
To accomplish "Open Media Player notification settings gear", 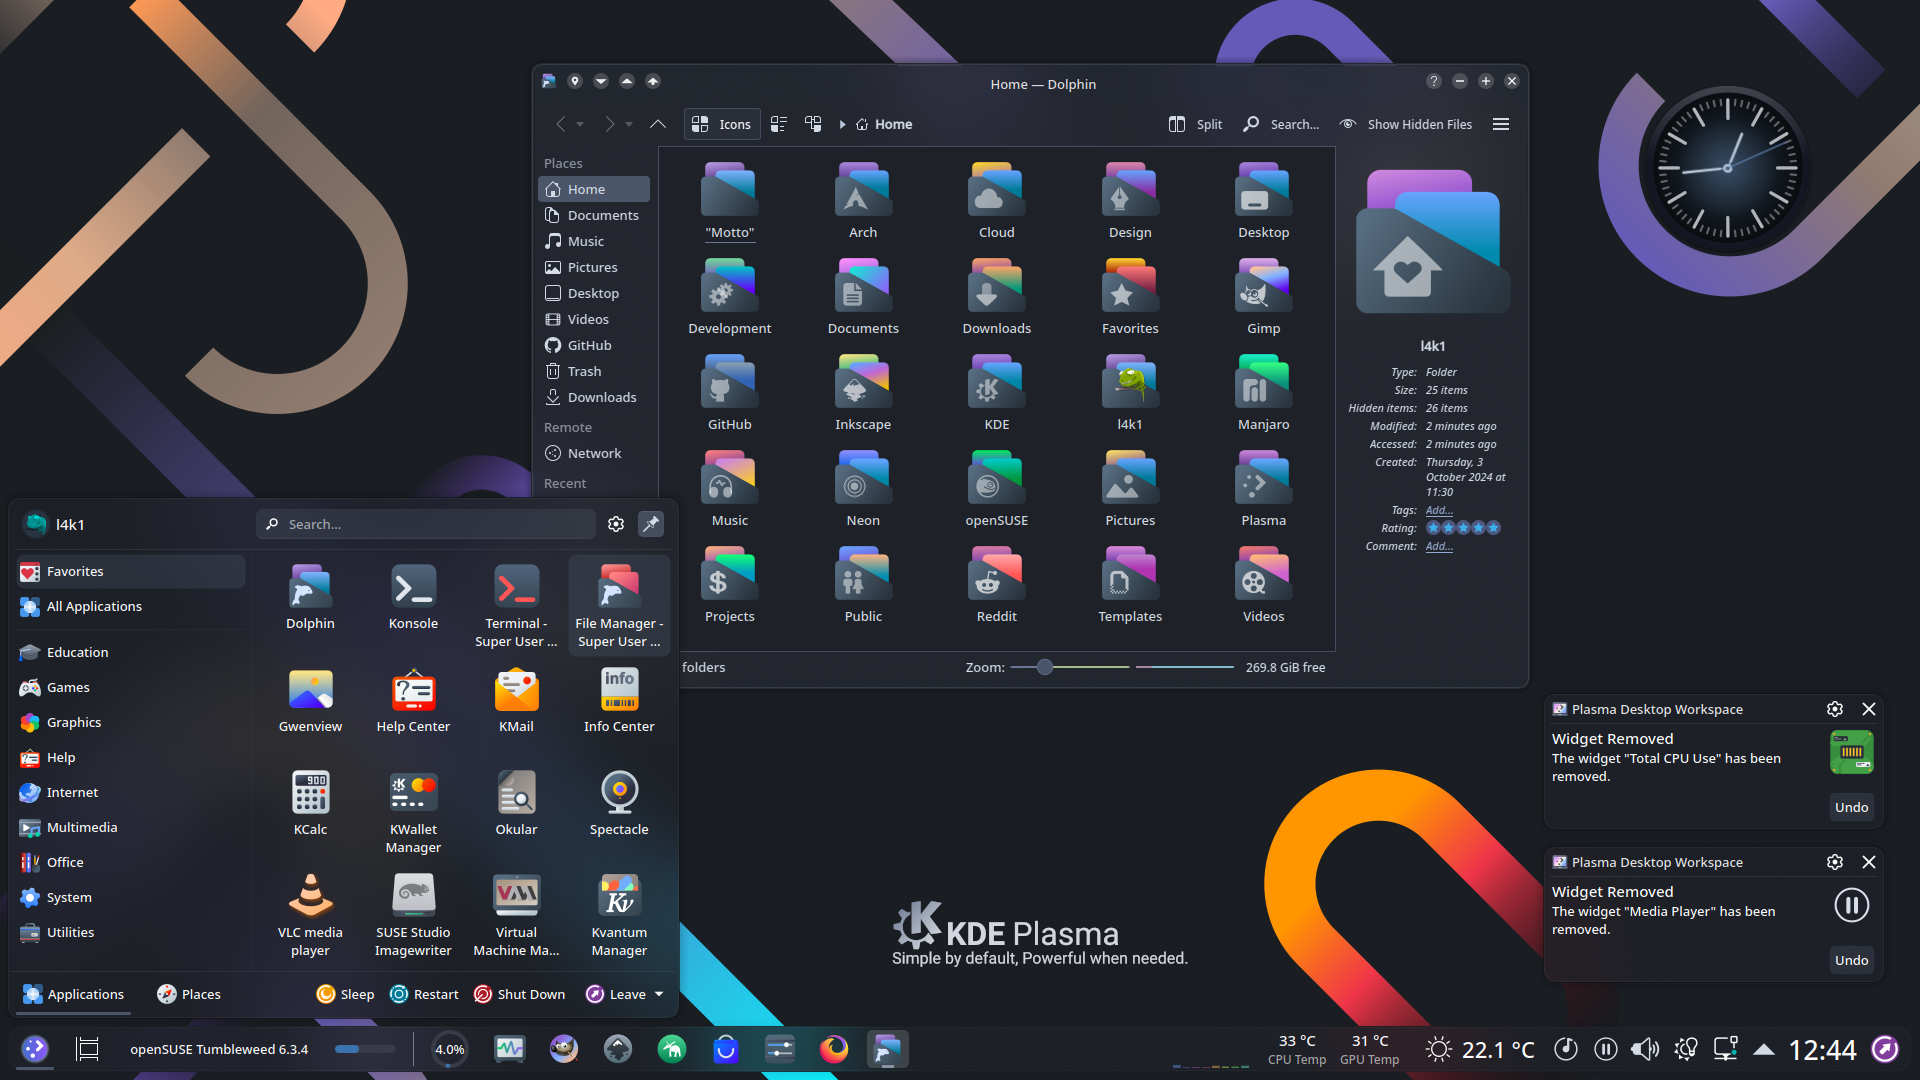I will coord(1835,862).
